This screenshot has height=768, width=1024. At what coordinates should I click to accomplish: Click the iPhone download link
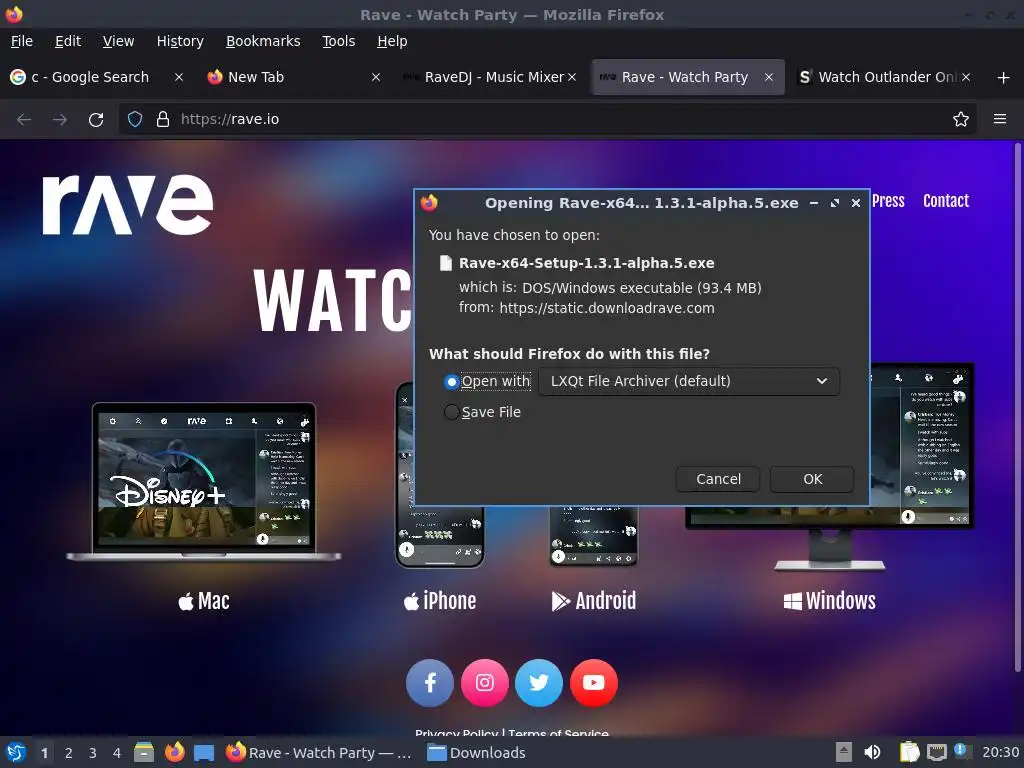click(x=440, y=601)
